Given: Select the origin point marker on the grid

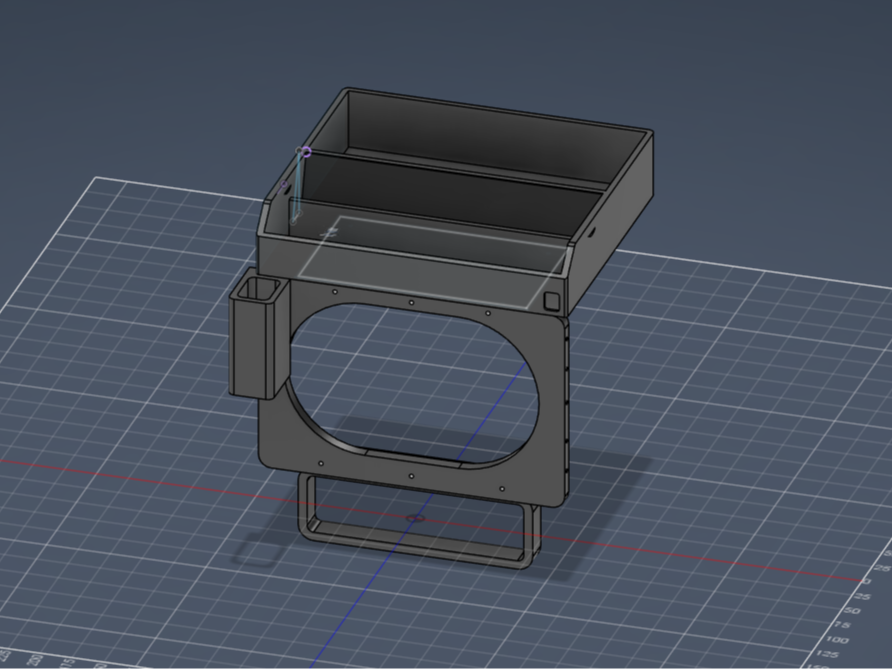Looking at the screenshot, I should point(415,518).
